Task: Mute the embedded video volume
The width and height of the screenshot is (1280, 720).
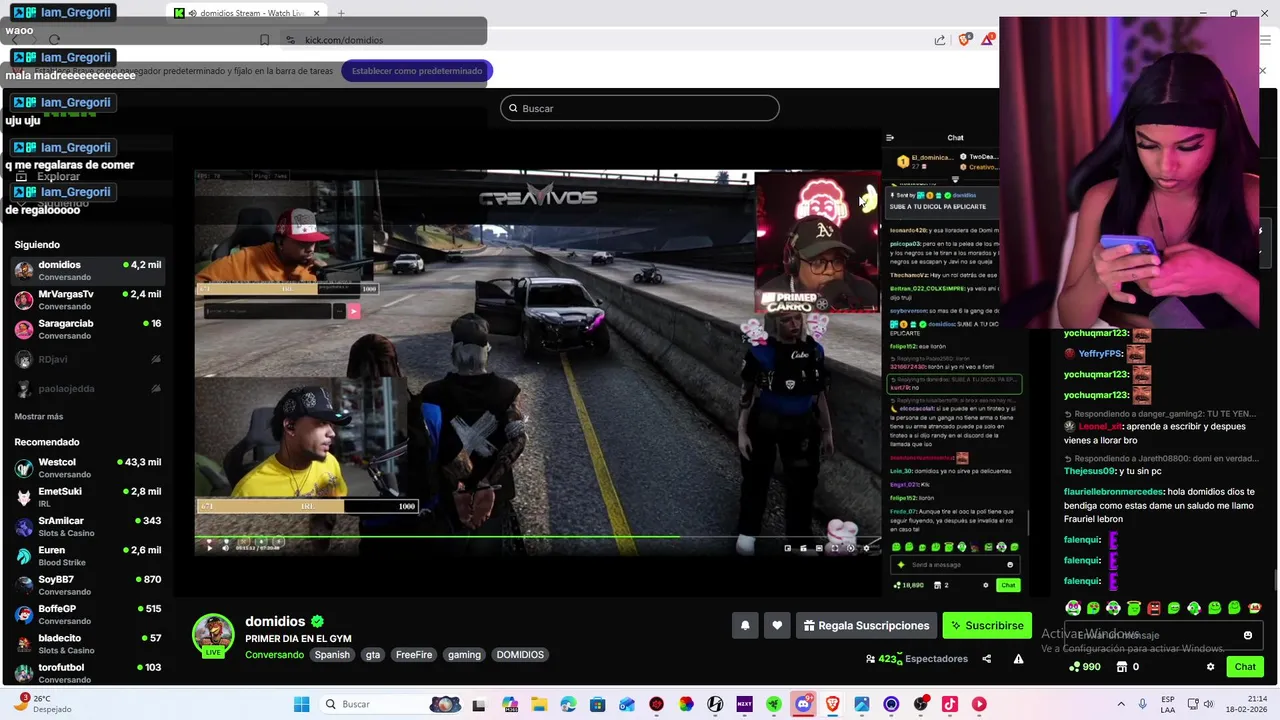Action: [225, 546]
